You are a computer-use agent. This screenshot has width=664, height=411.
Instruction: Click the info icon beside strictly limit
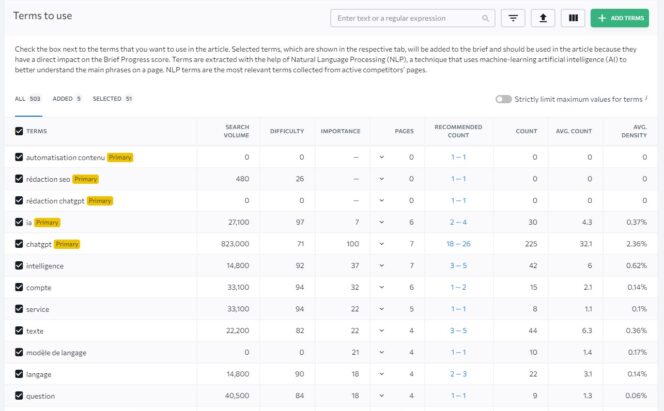pos(647,99)
